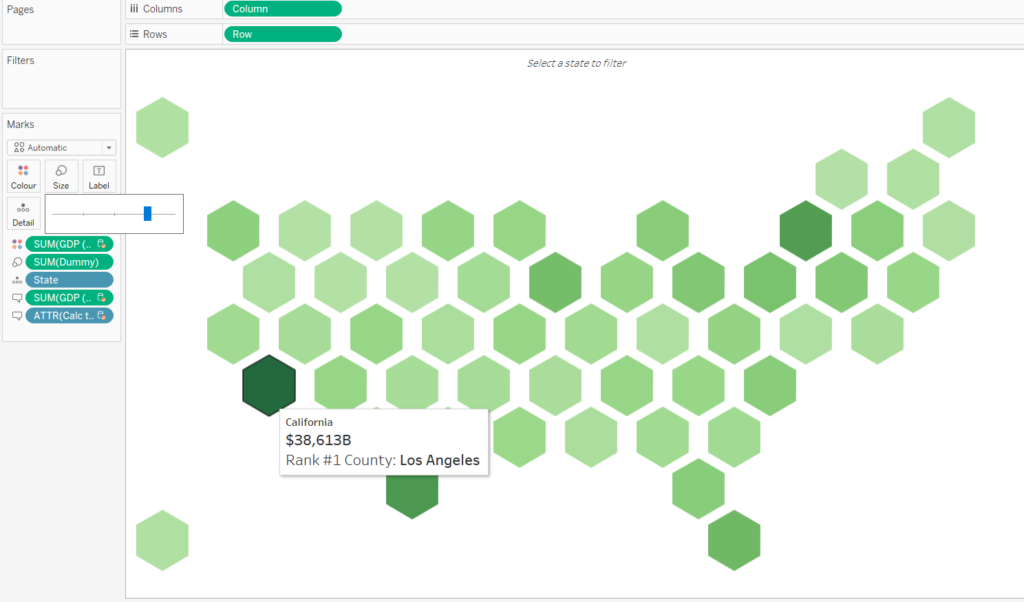Click the bottommost hexagon at lower-right of map
1024x602 pixels.
pyautogui.click(x=734, y=541)
